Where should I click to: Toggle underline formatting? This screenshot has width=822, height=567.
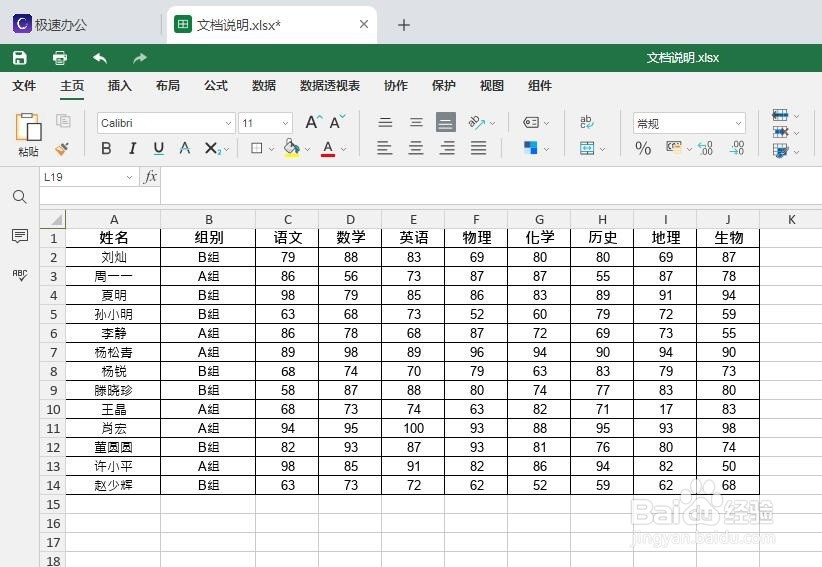[159, 148]
